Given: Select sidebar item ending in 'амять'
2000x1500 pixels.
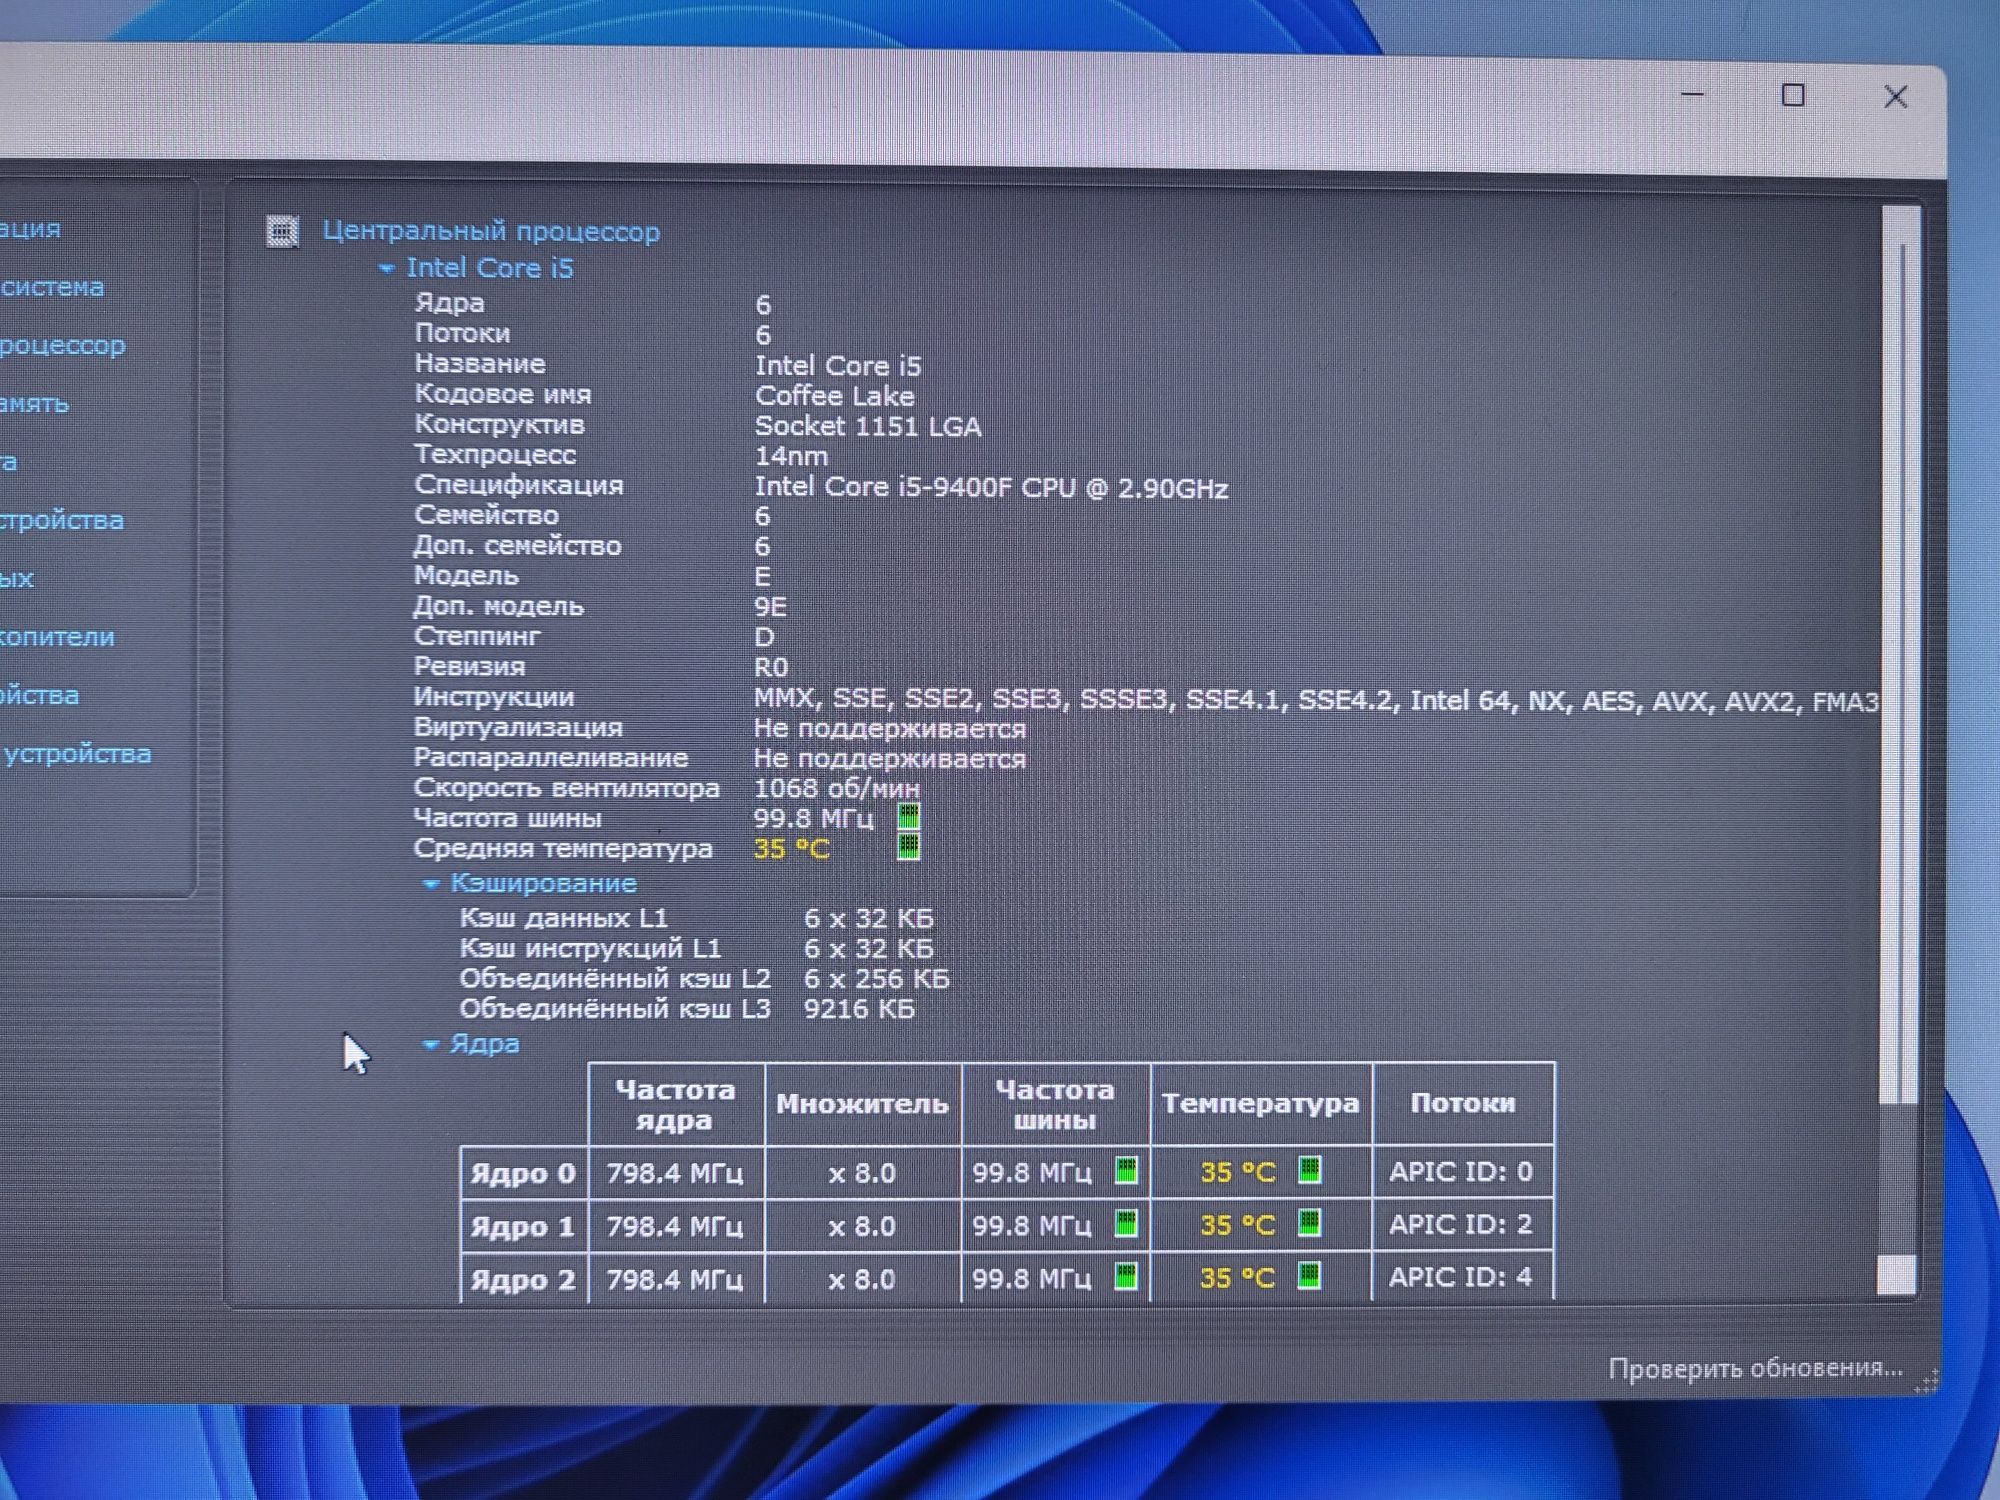Looking at the screenshot, I should pos(35,404).
